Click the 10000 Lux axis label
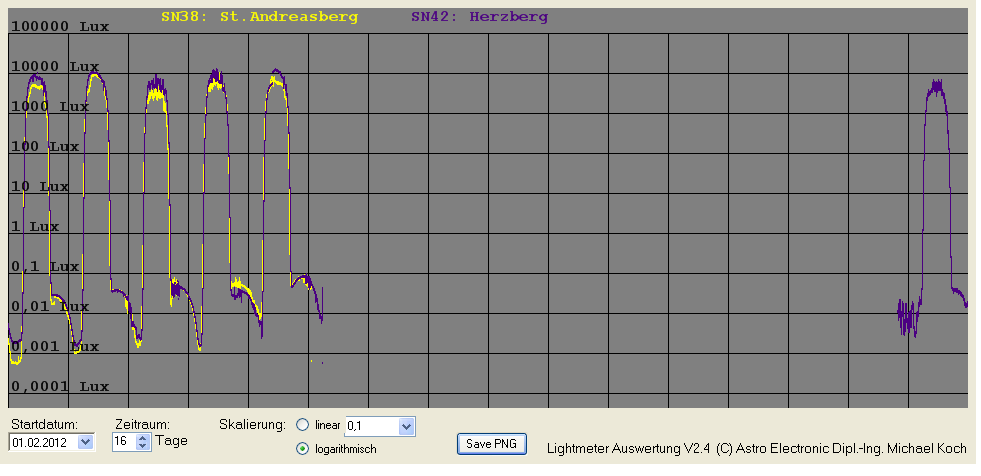The image size is (981, 476). [x=55, y=66]
